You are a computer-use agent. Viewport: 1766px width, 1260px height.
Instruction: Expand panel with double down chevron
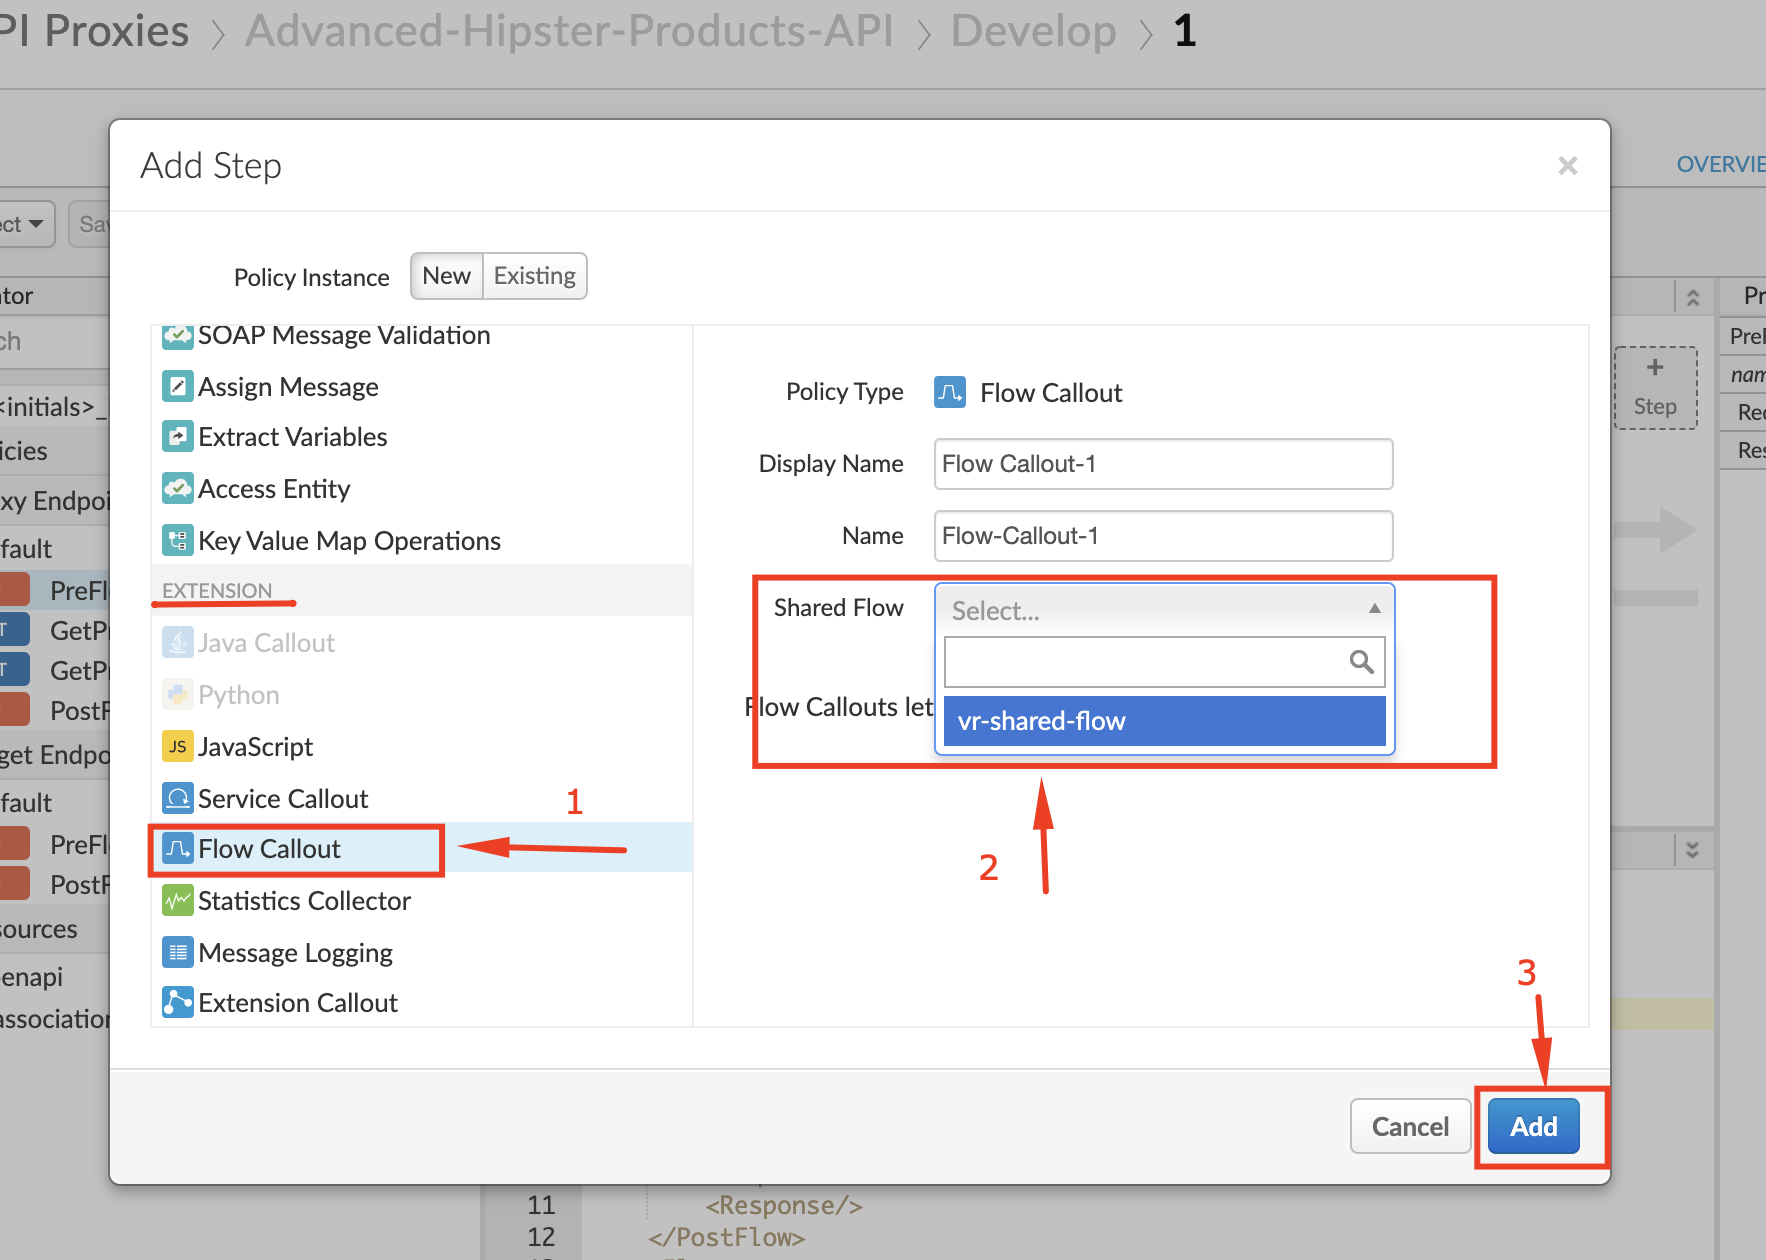[x=1693, y=850]
